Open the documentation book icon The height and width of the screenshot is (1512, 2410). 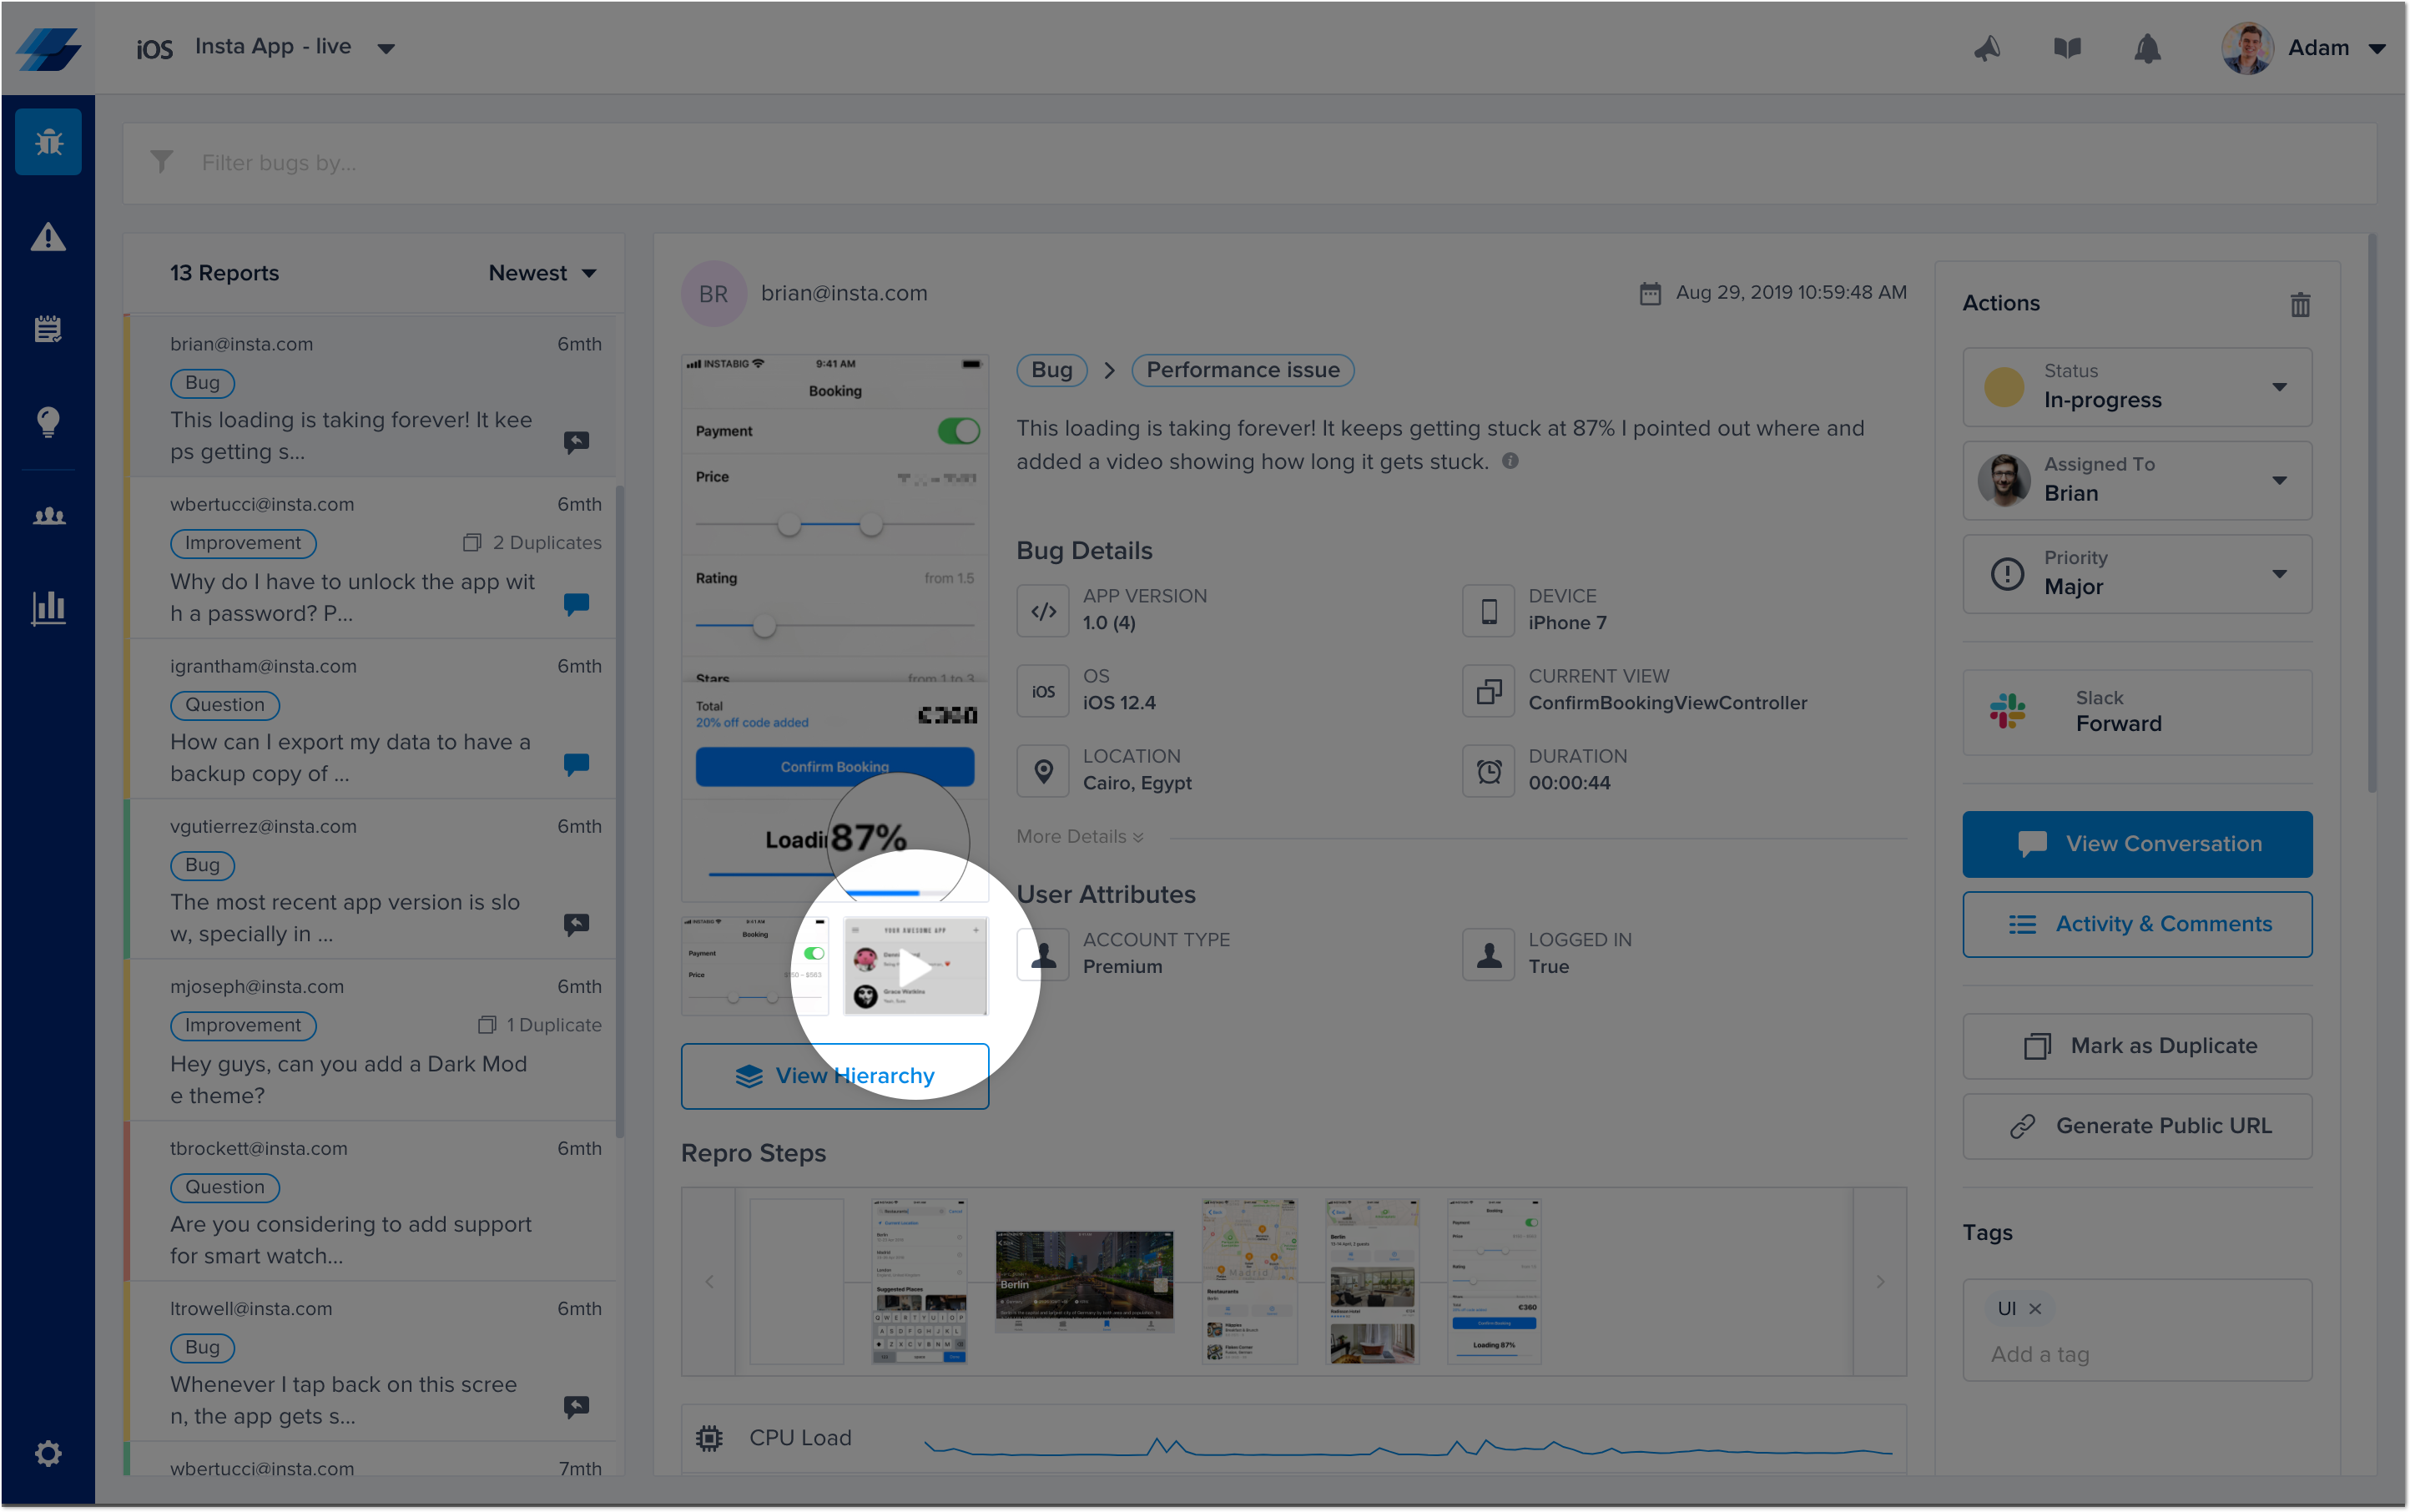(2067, 48)
